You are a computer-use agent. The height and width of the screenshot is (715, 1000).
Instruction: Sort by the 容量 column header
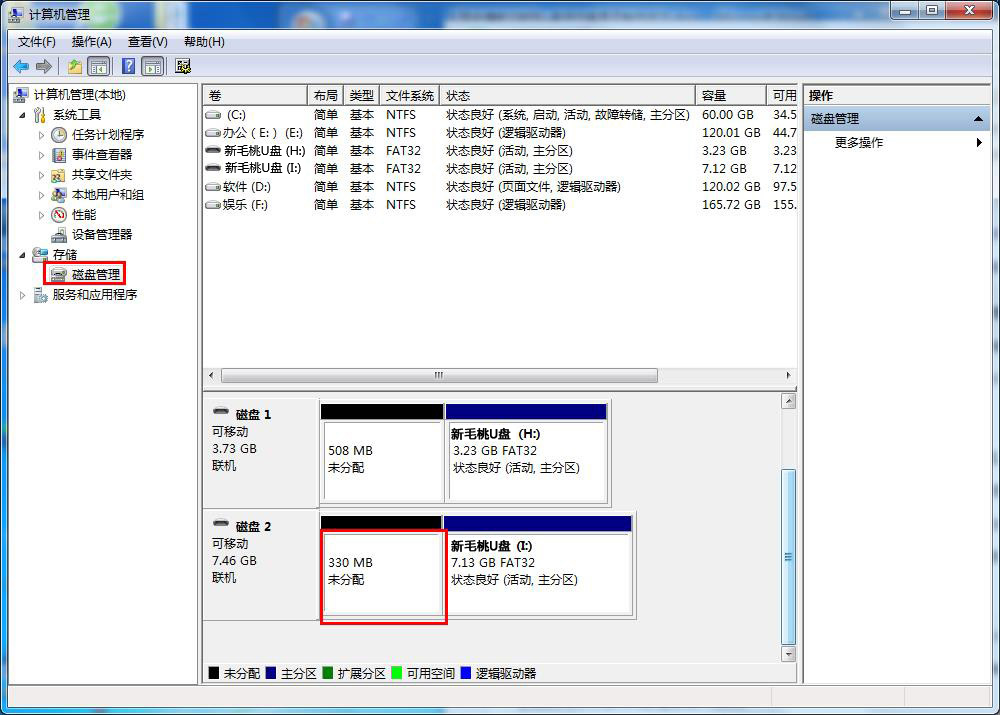pos(730,96)
